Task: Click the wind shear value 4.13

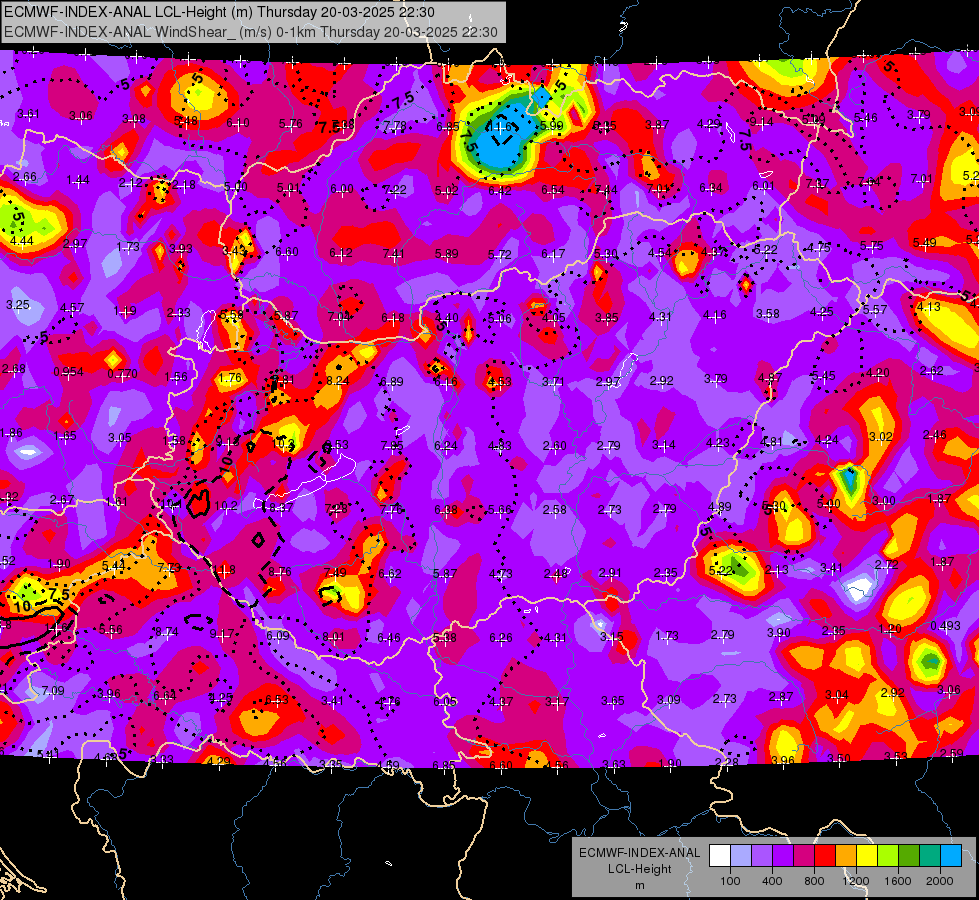Action: click(x=928, y=307)
